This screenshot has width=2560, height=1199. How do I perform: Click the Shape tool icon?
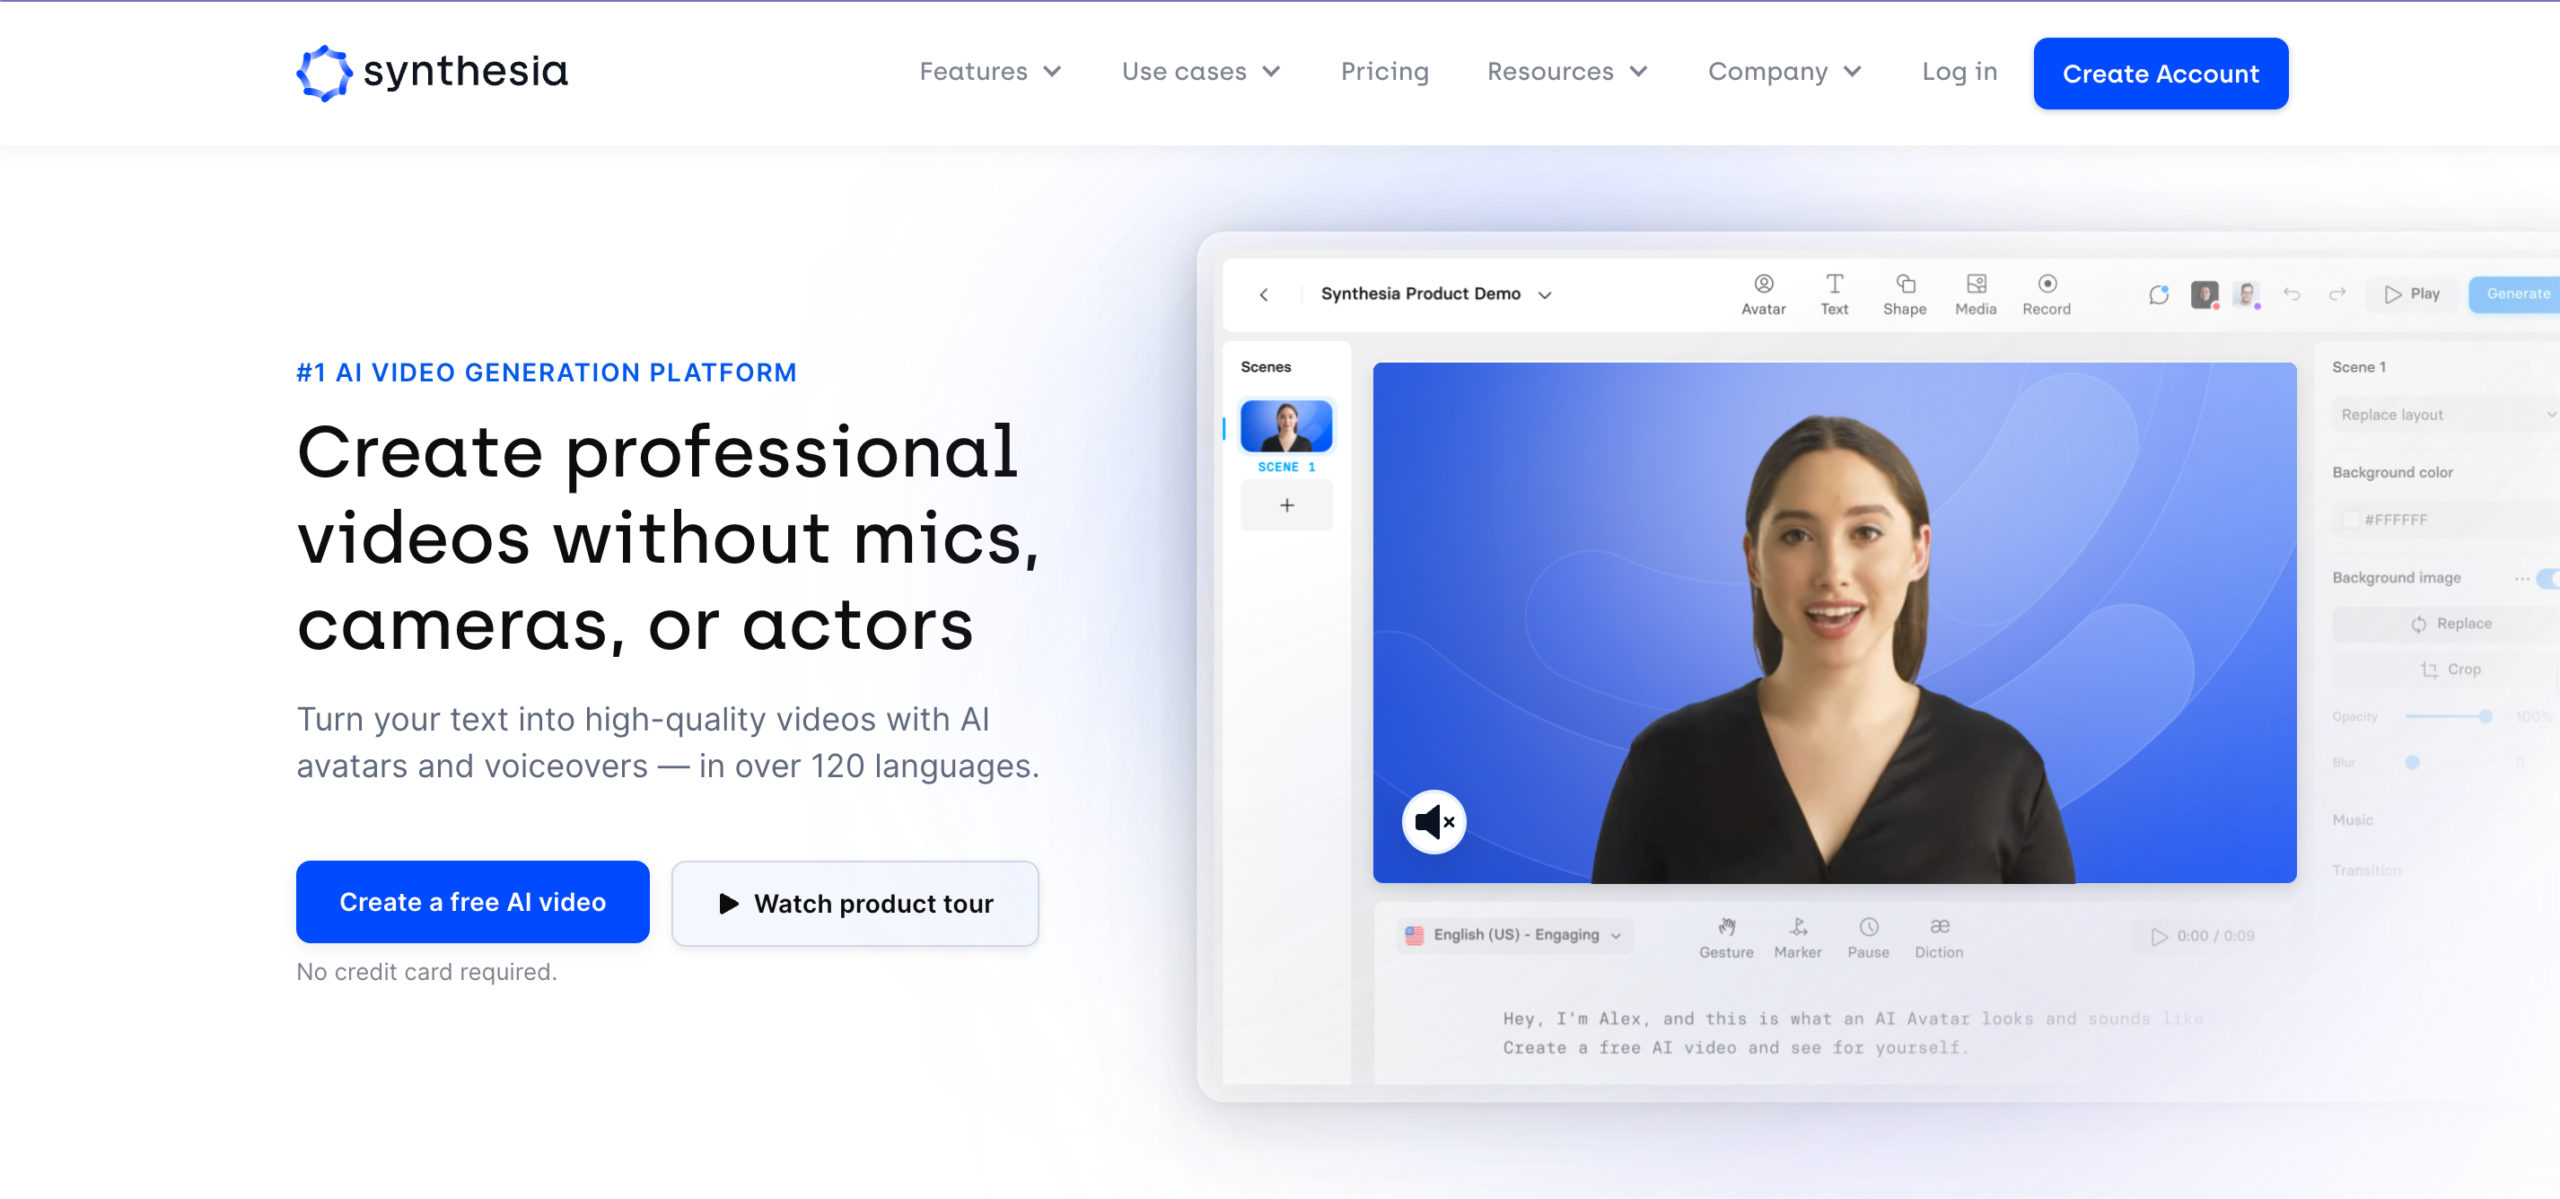pyautogui.click(x=1904, y=285)
